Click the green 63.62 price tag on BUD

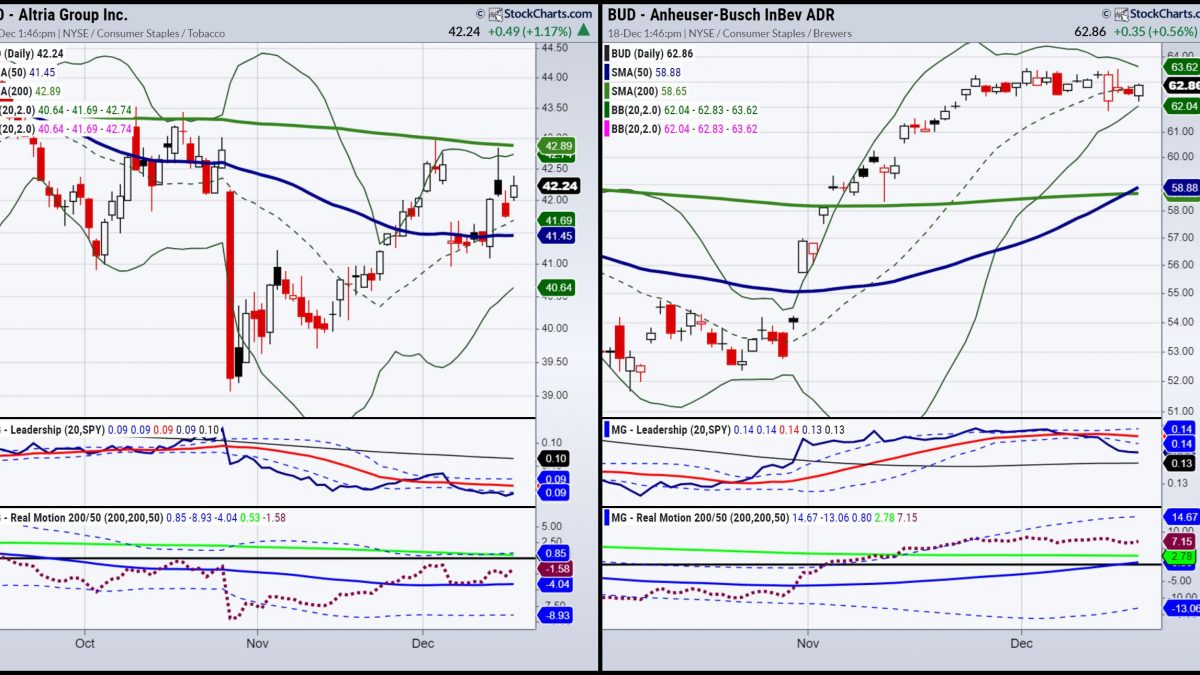coord(1182,67)
